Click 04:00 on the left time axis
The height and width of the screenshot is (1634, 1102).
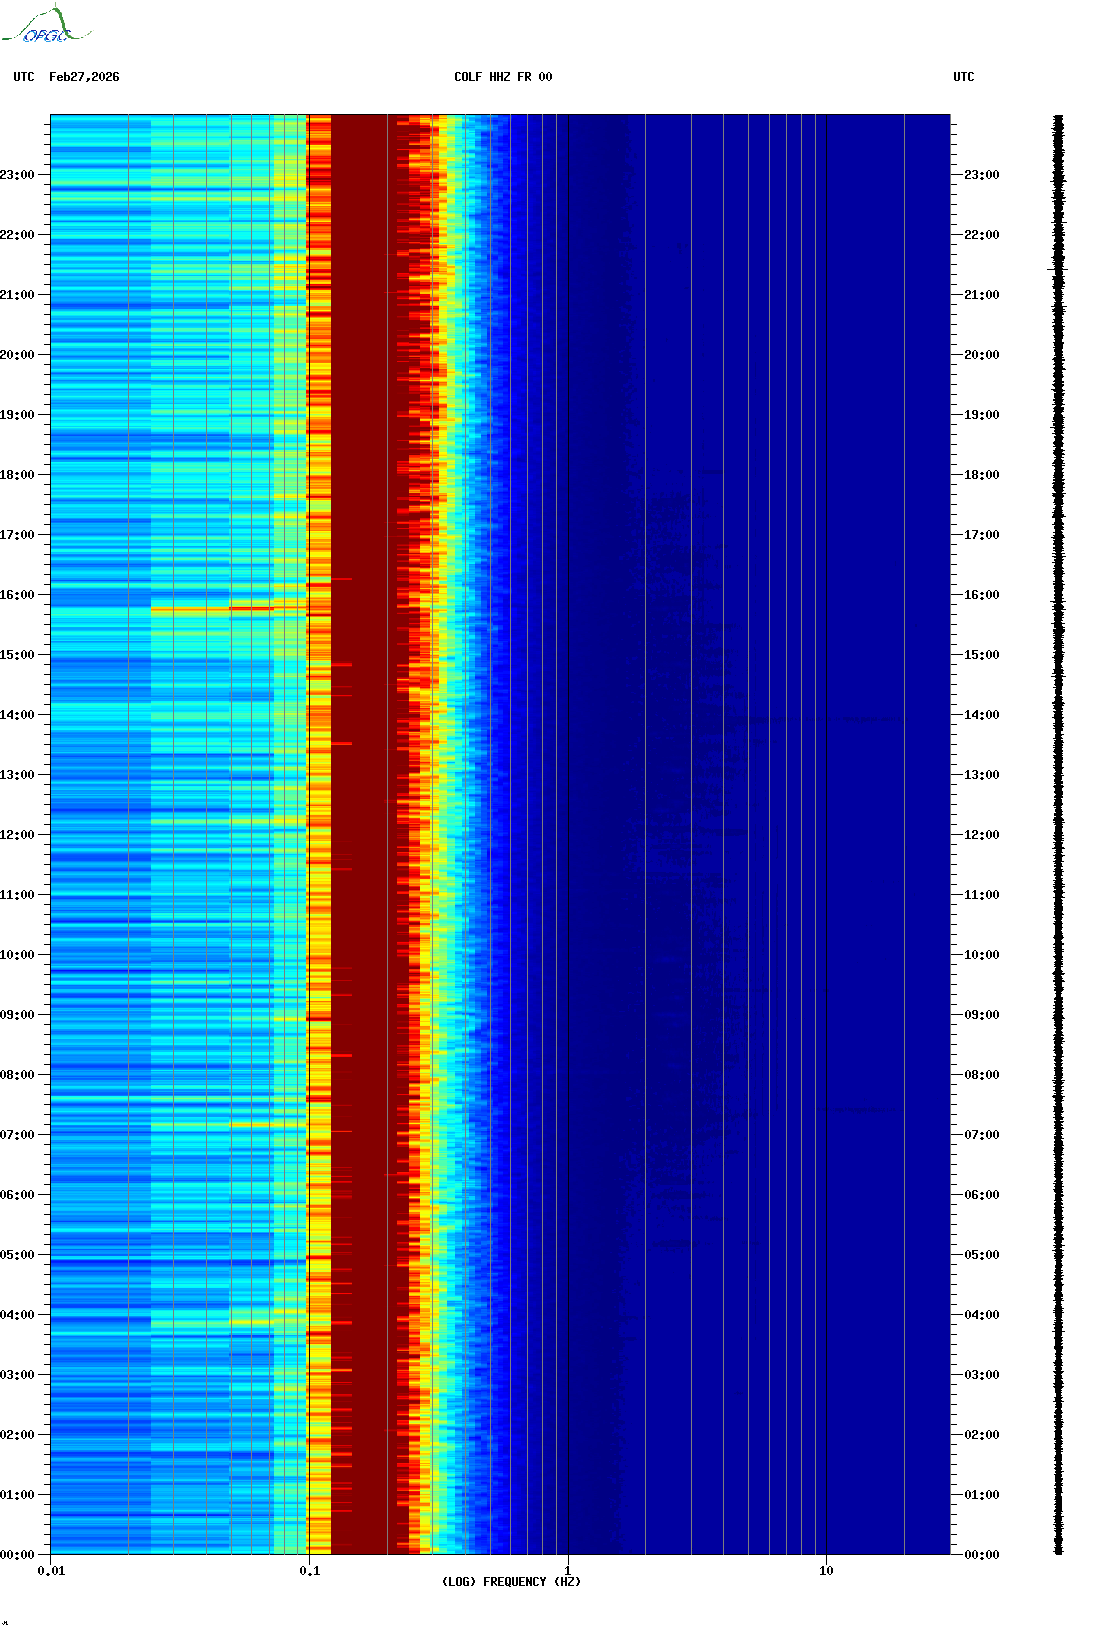pos(17,1315)
